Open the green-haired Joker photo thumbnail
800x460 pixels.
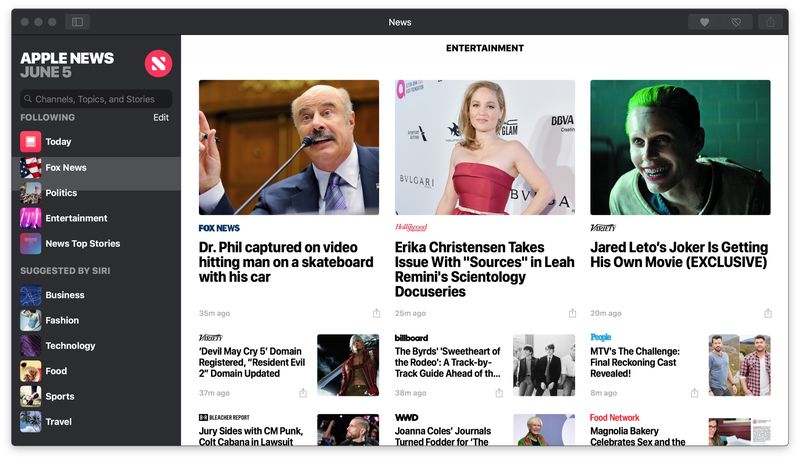[680, 147]
